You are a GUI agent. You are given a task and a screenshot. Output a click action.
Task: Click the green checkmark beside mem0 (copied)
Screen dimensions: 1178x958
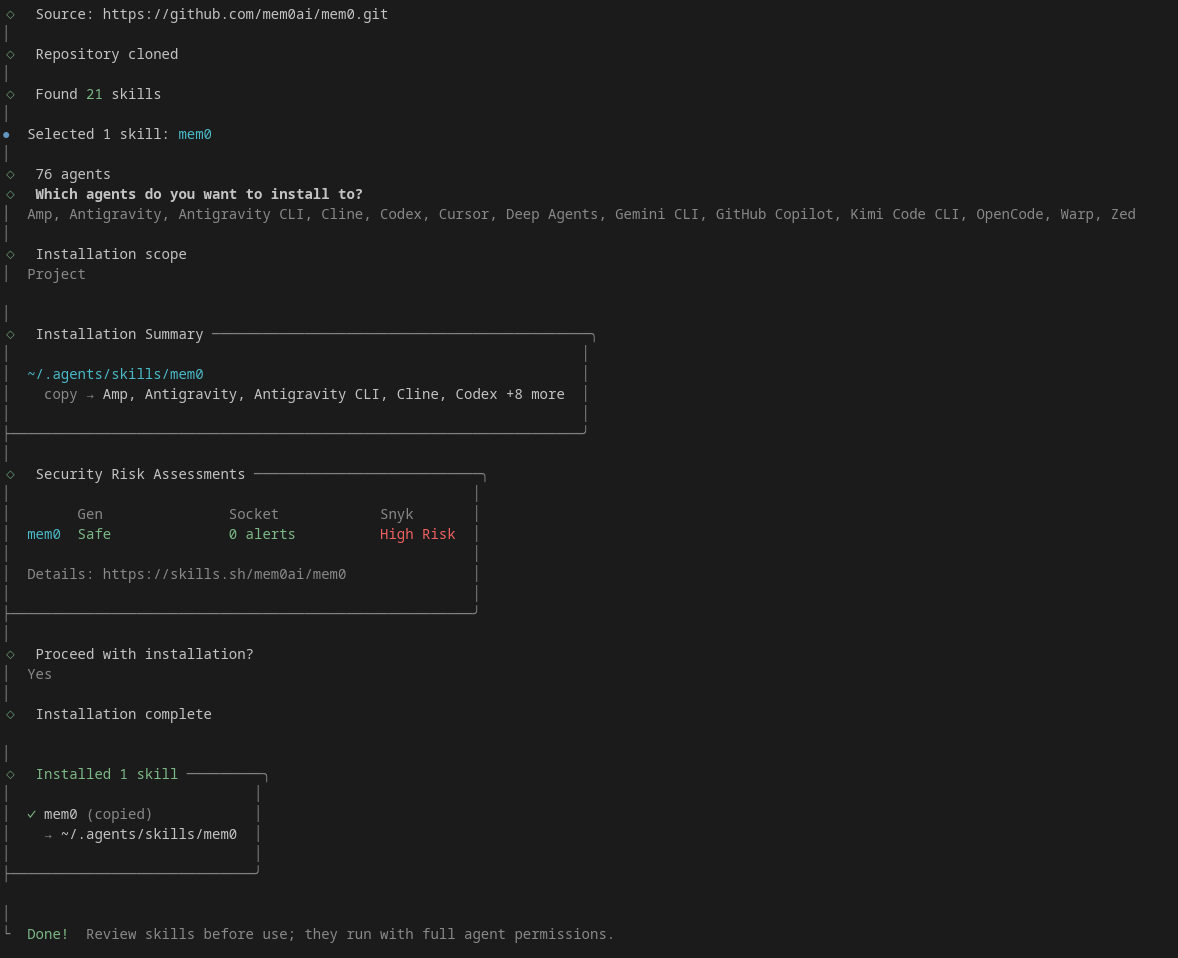click(x=32, y=814)
